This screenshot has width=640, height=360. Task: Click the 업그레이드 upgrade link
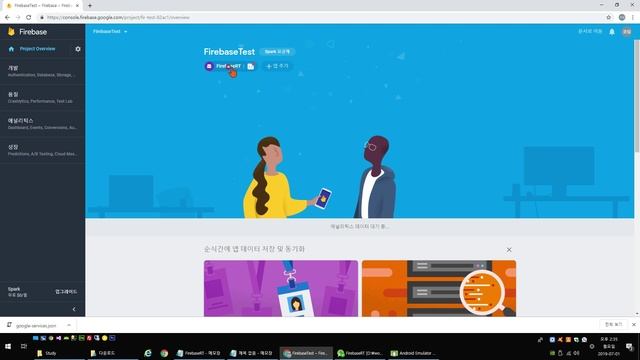click(x=66, y=292)
